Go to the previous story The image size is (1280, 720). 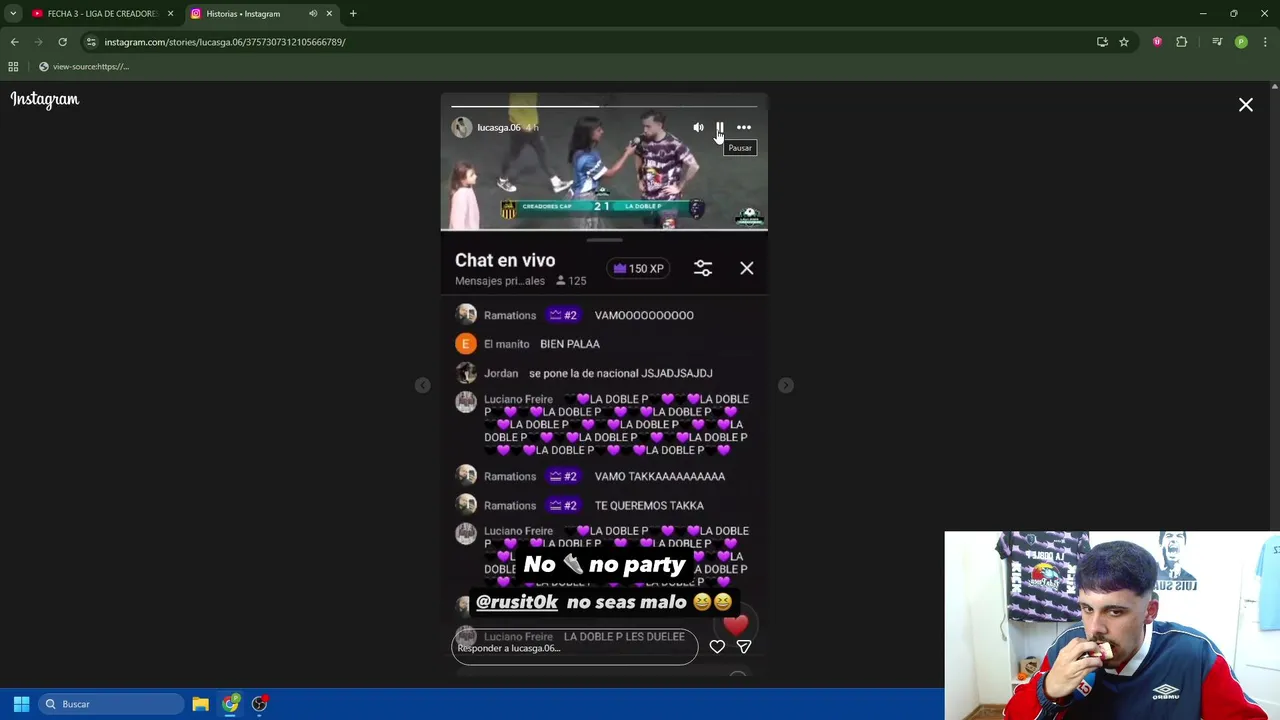click(x=423, y=385)
